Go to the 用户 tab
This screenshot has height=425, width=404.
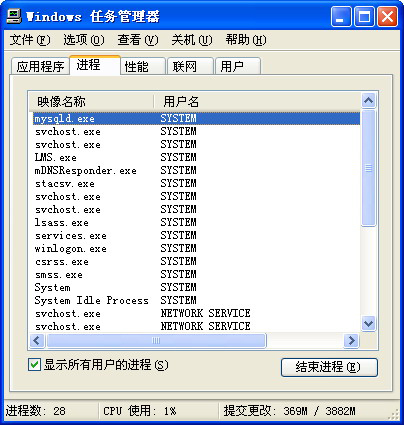tap(238, 66)
